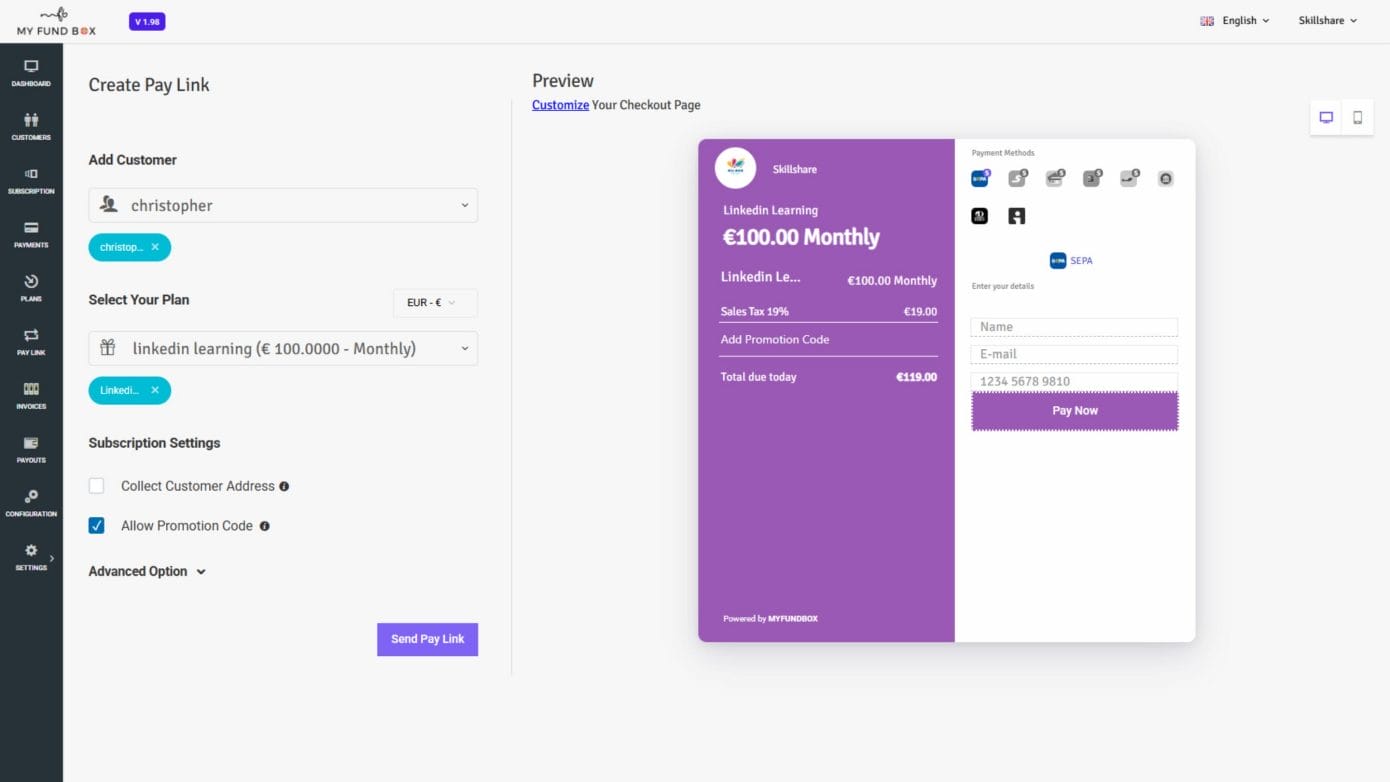Viewport: 1390px width, 782px height.
Task: Enable Collect Customer Address checkbox
Action: coord(97,486)
